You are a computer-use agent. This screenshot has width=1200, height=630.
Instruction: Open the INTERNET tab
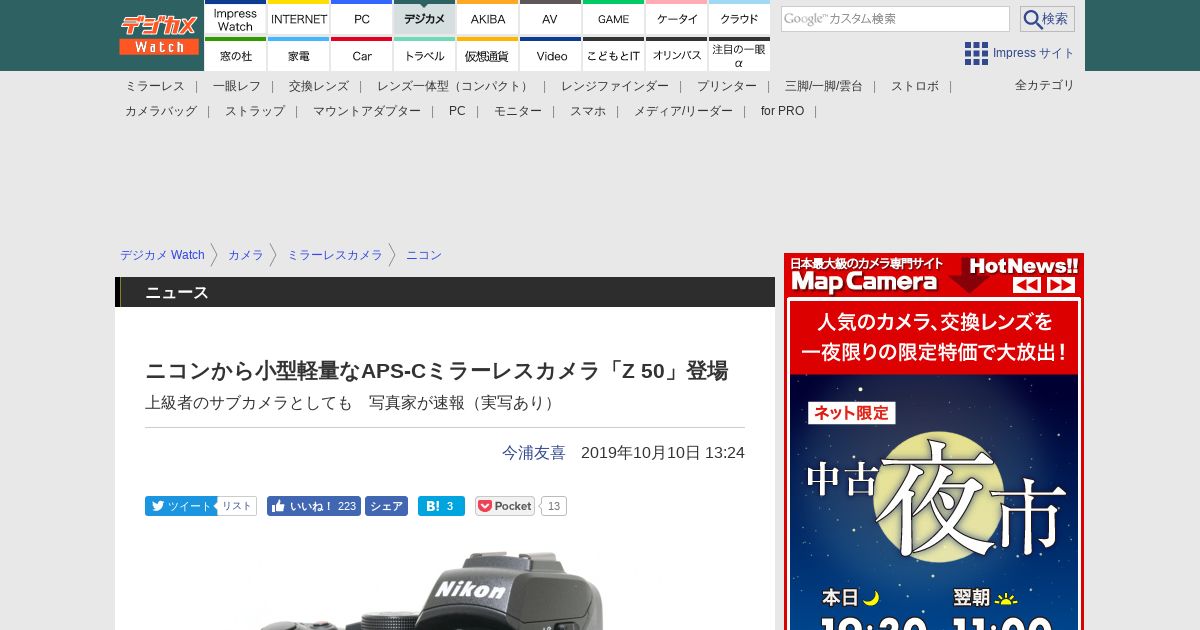(299, 18)
